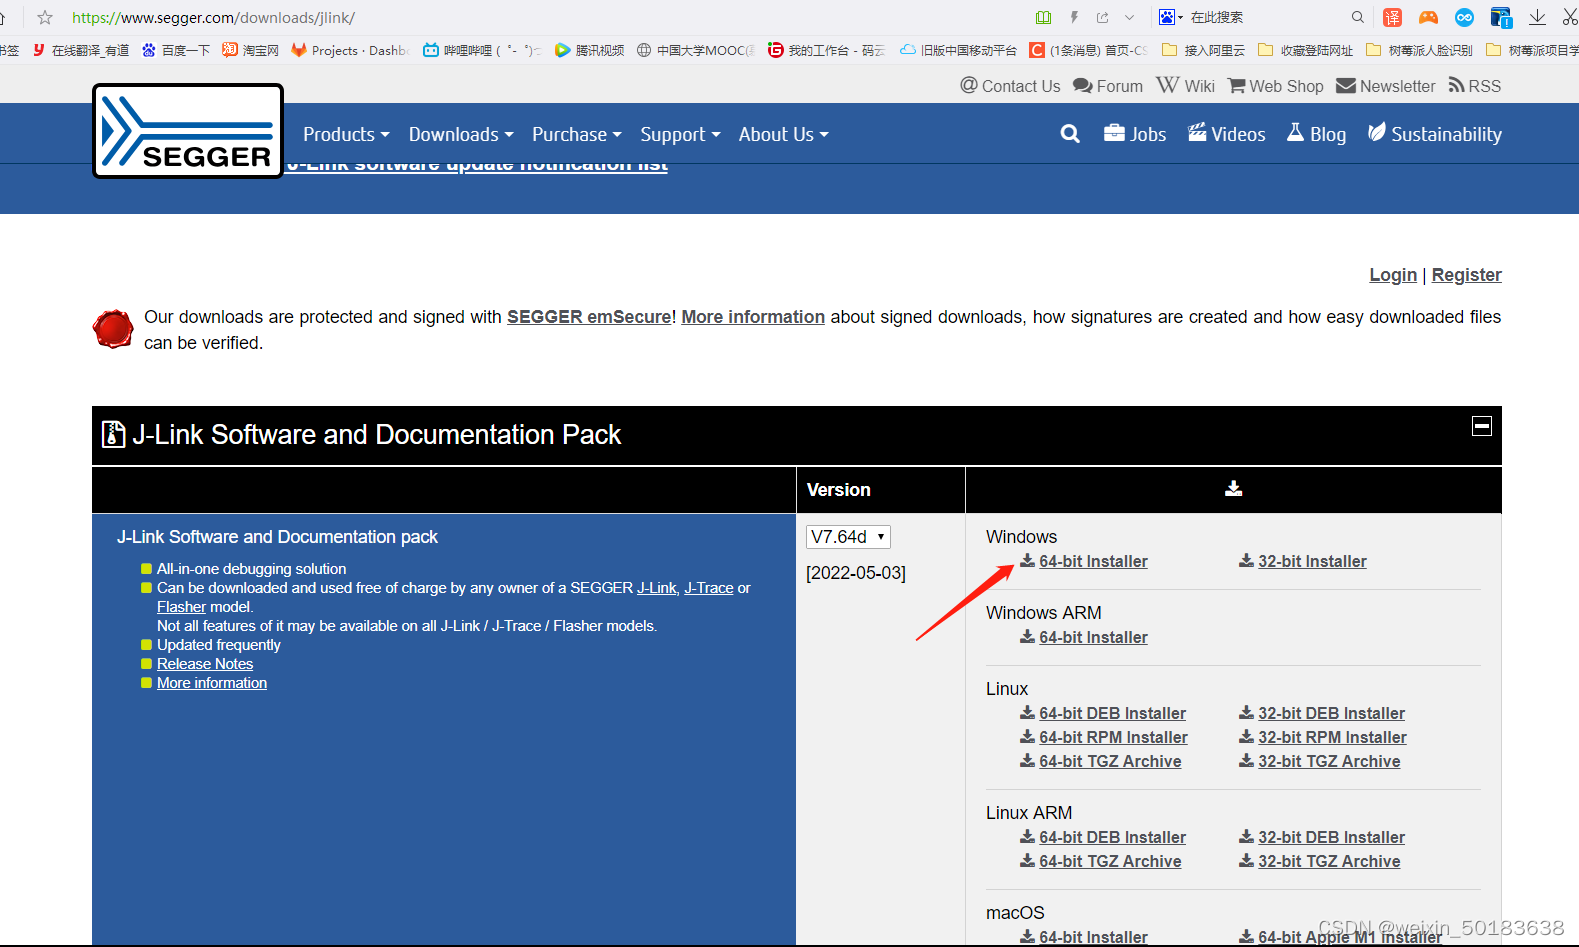Download Windows ARM 64-bit Installer

1084,638
